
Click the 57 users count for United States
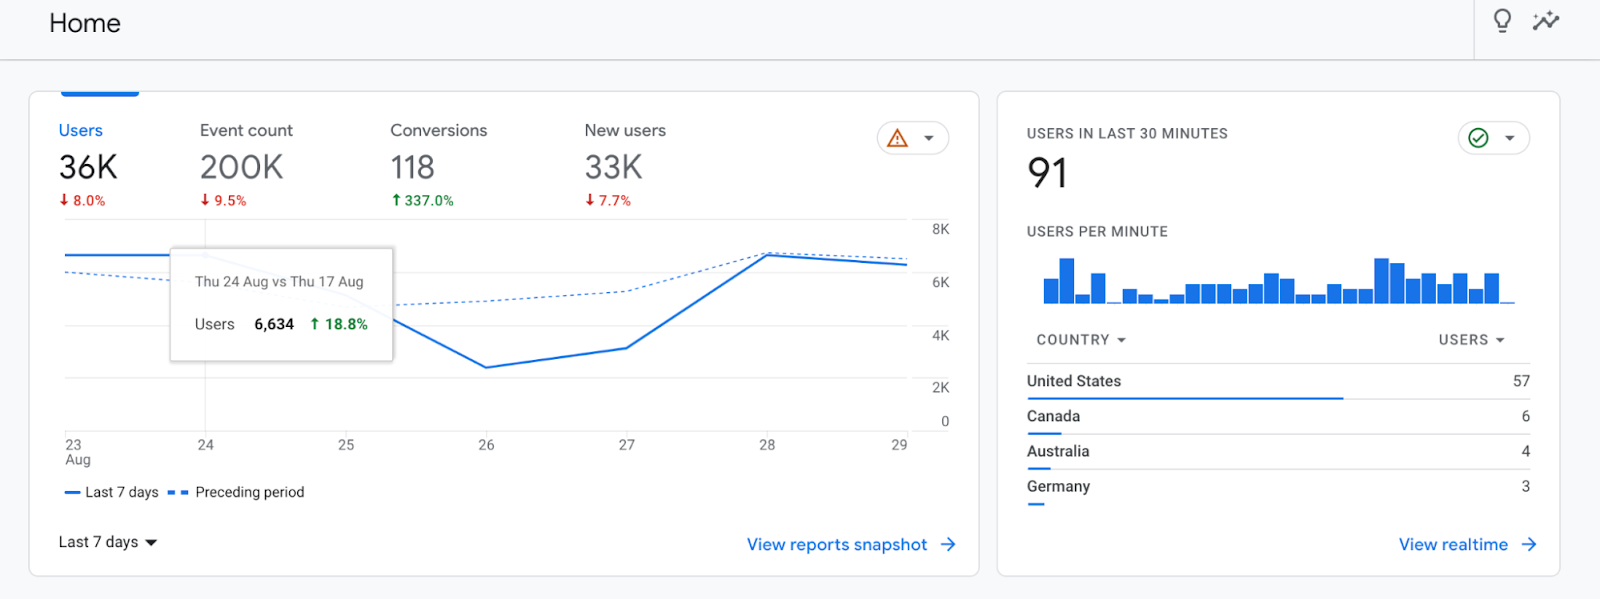pyautogui.click(x=1521, y=381)
